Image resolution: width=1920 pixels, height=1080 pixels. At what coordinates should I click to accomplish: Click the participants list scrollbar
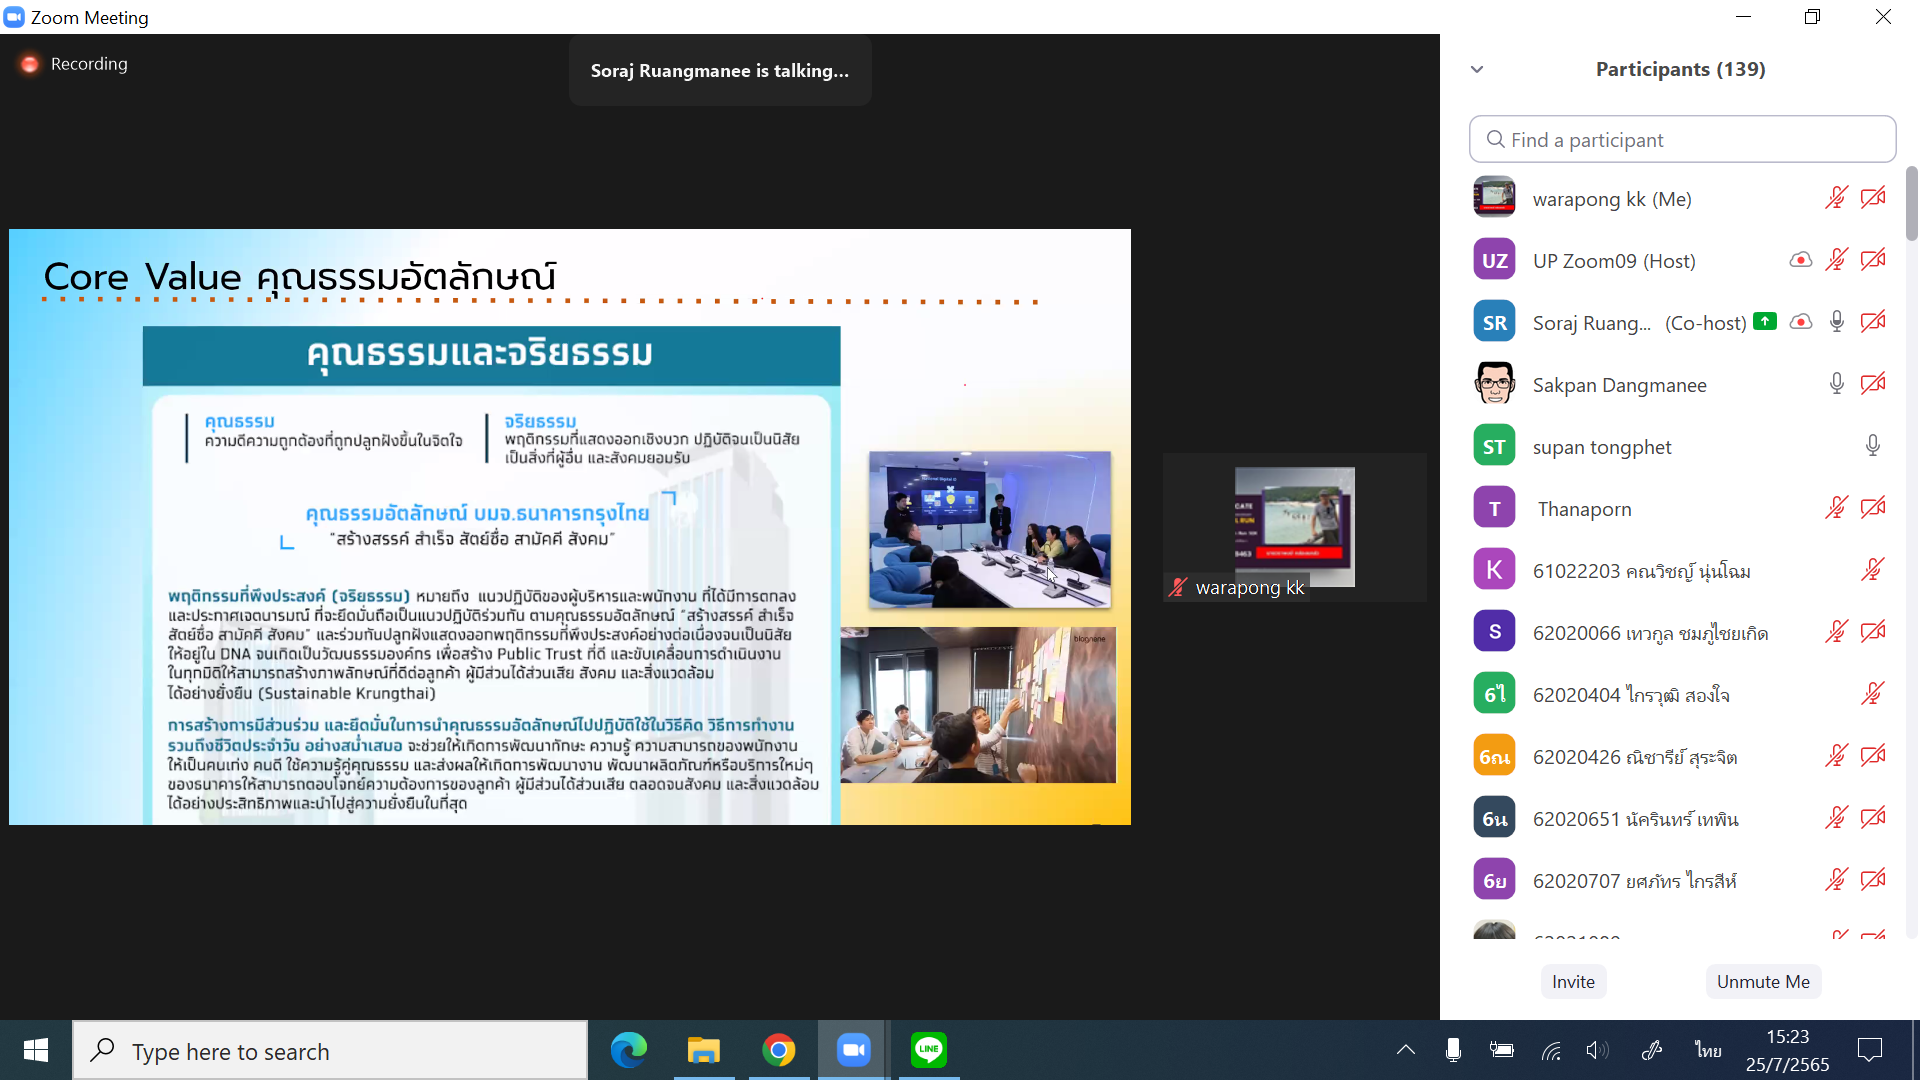pyautogui.click(x=1911, y=203)
